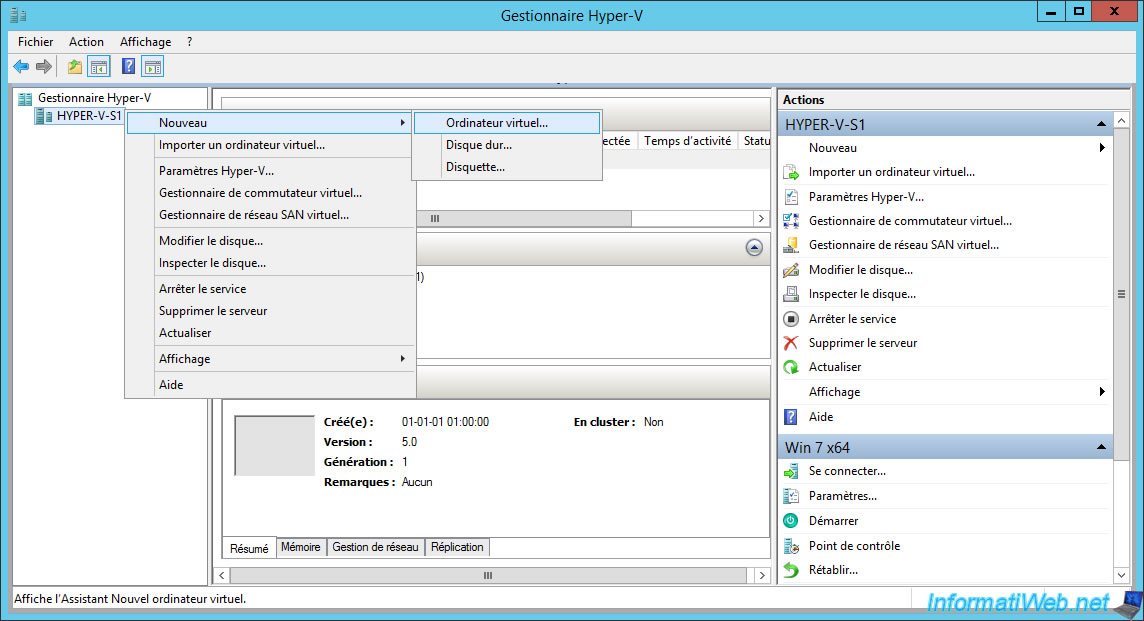
Task: Click the HYPER-V-S1 server icon in tree
Action: [x=45, y=116]
